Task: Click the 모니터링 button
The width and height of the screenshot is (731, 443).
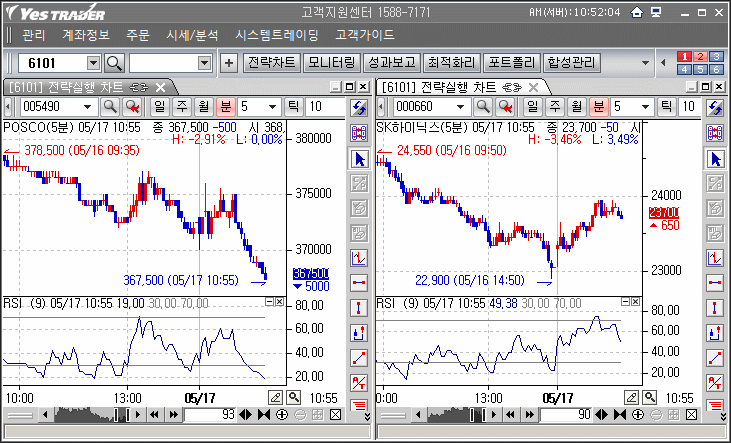Action: point(331,63)
